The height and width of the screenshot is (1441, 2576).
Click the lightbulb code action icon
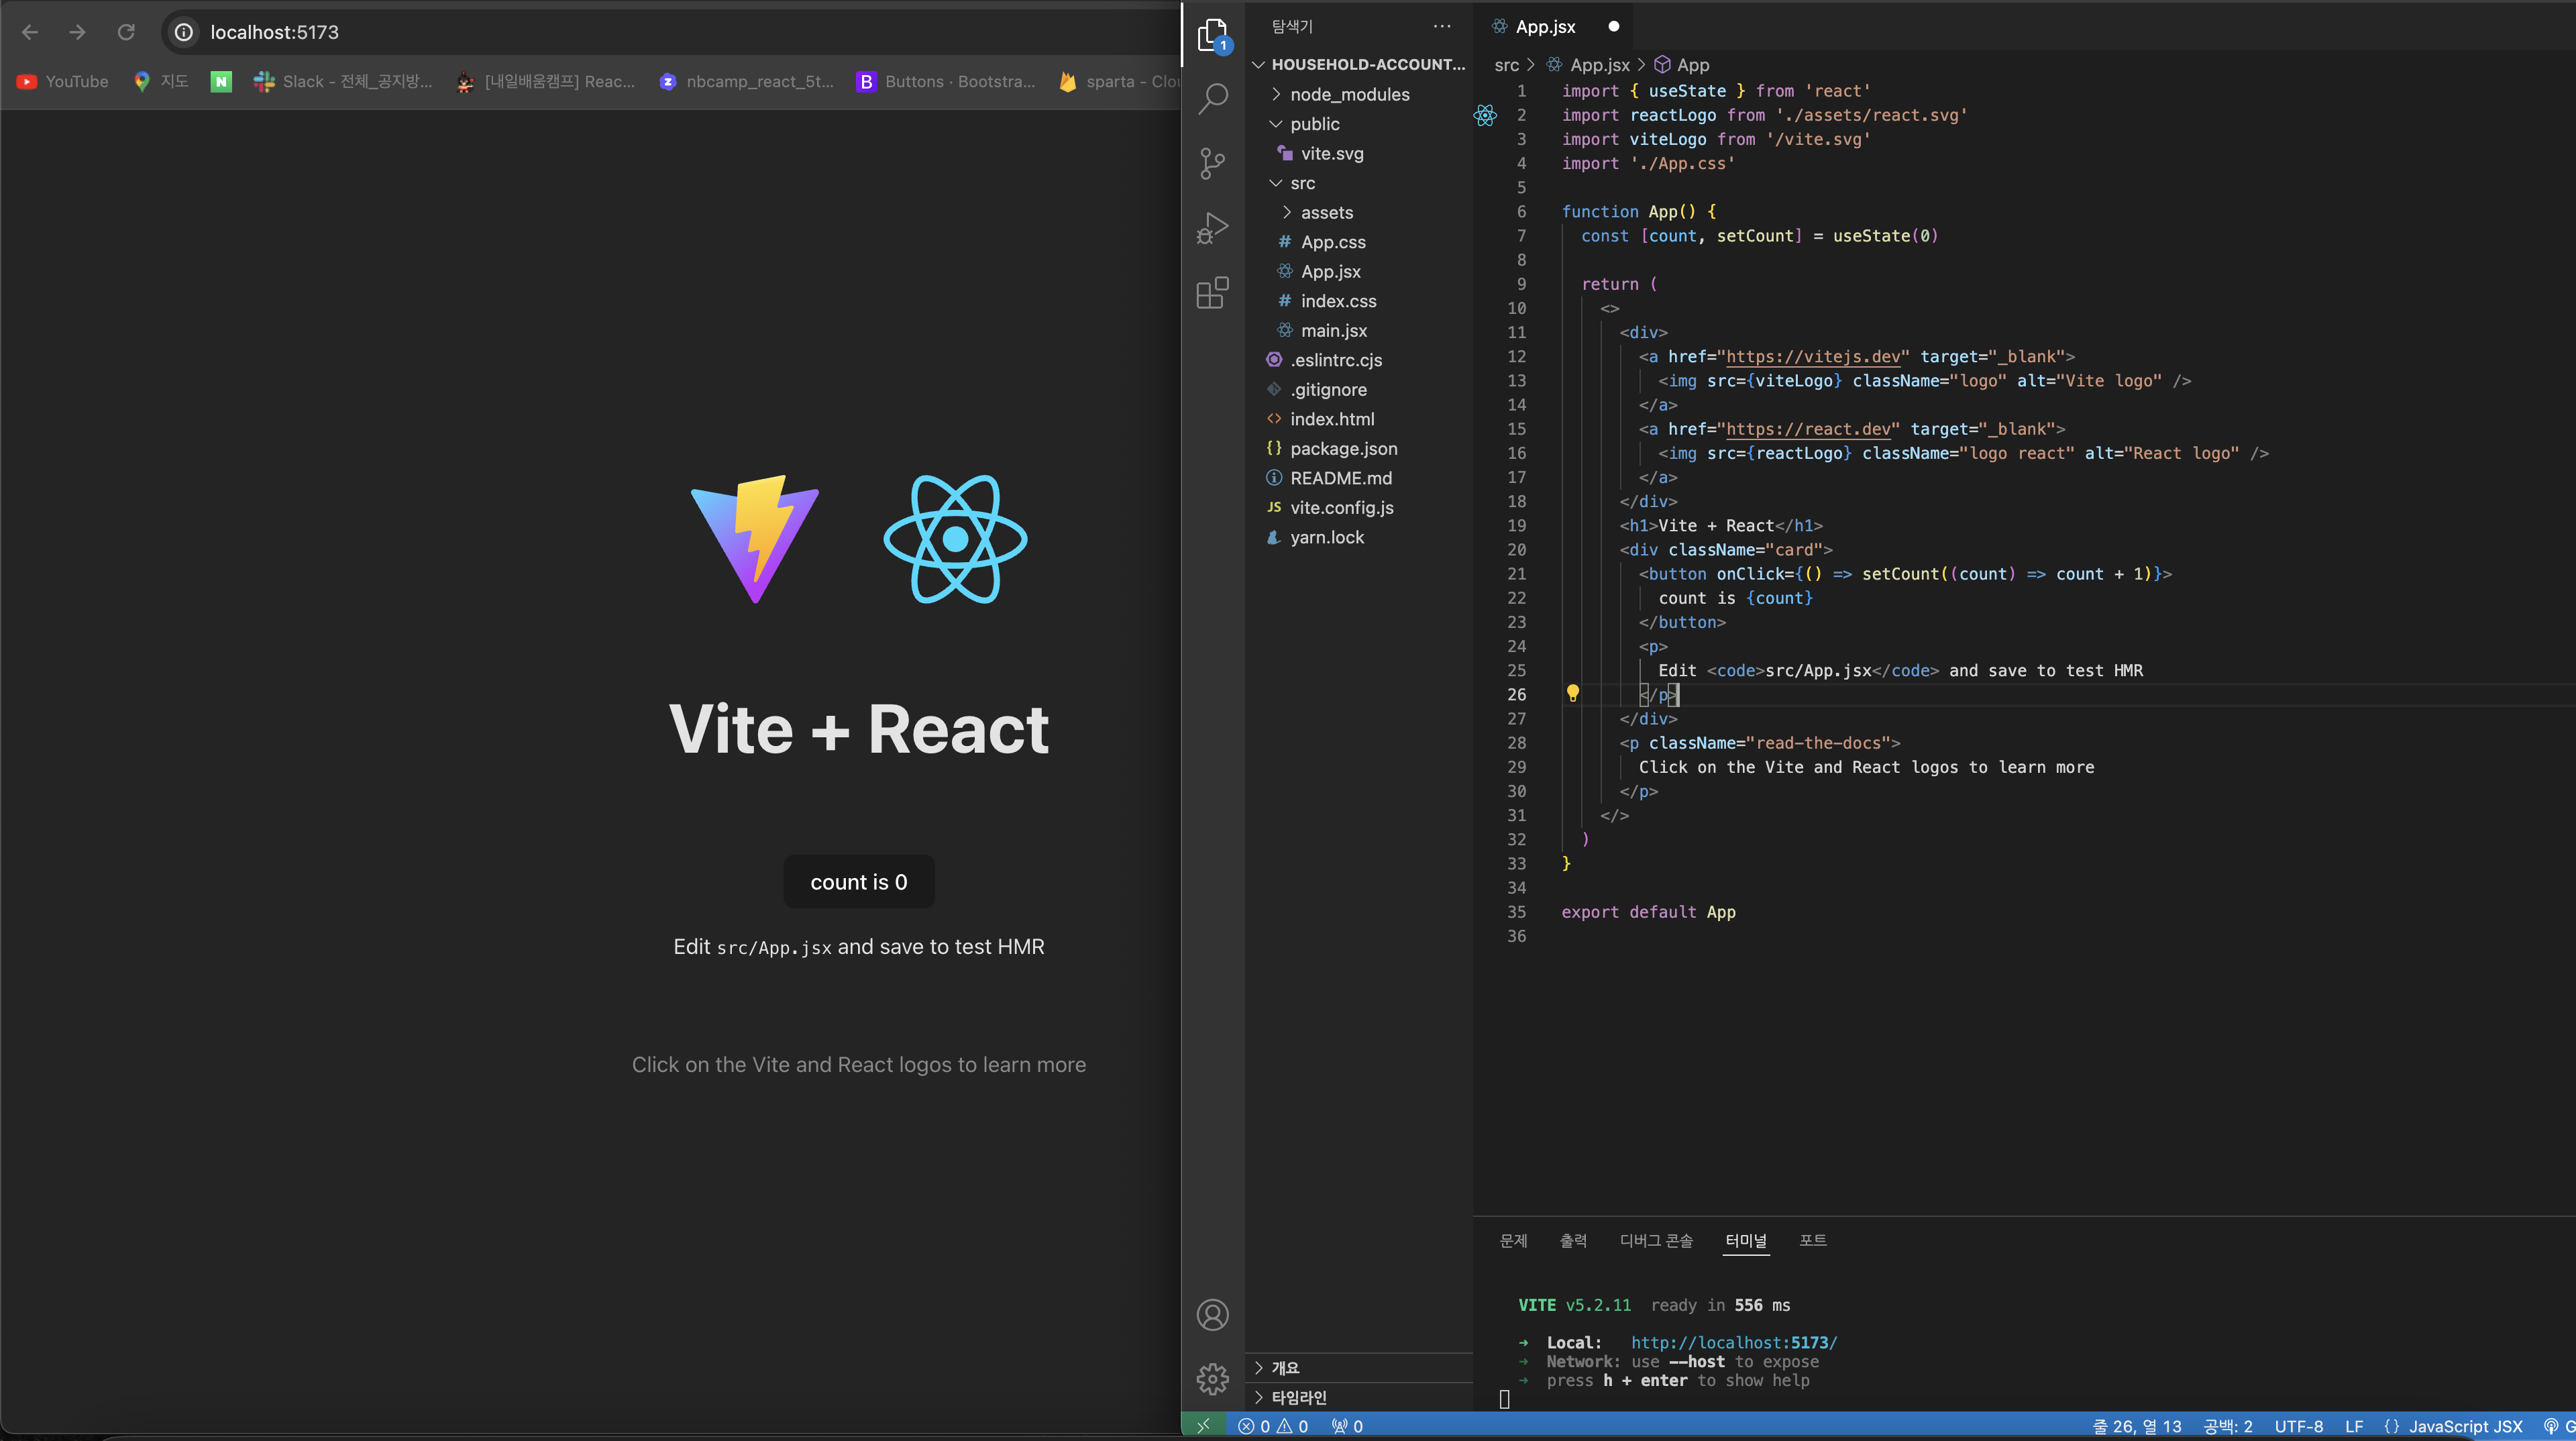pyautogui.click(x=1572, y=693)
